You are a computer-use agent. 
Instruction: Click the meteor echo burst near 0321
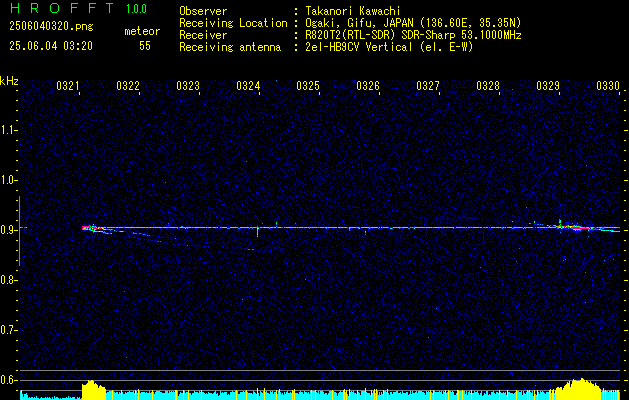coord(93,228)
